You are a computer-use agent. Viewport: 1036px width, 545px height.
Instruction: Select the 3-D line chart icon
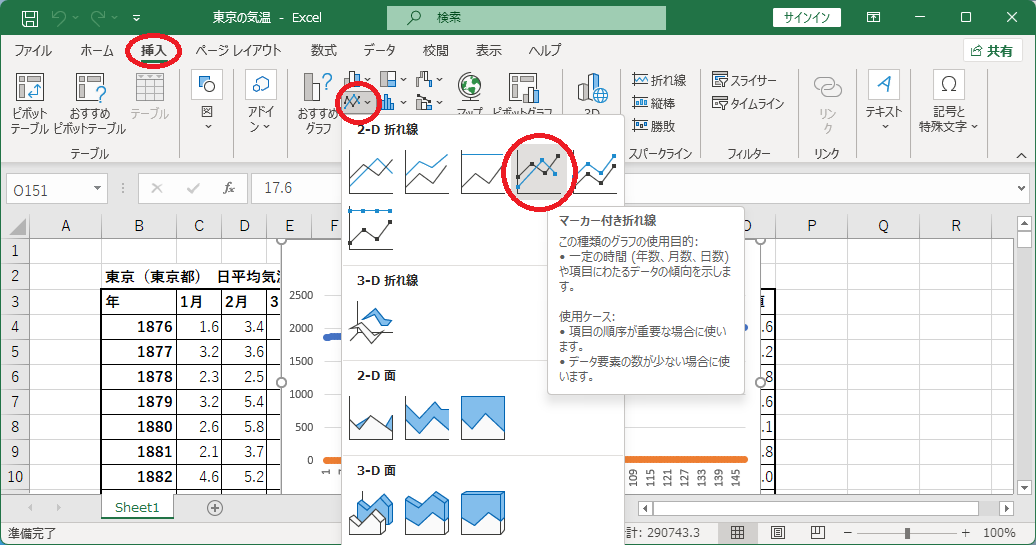coord(371,322)
